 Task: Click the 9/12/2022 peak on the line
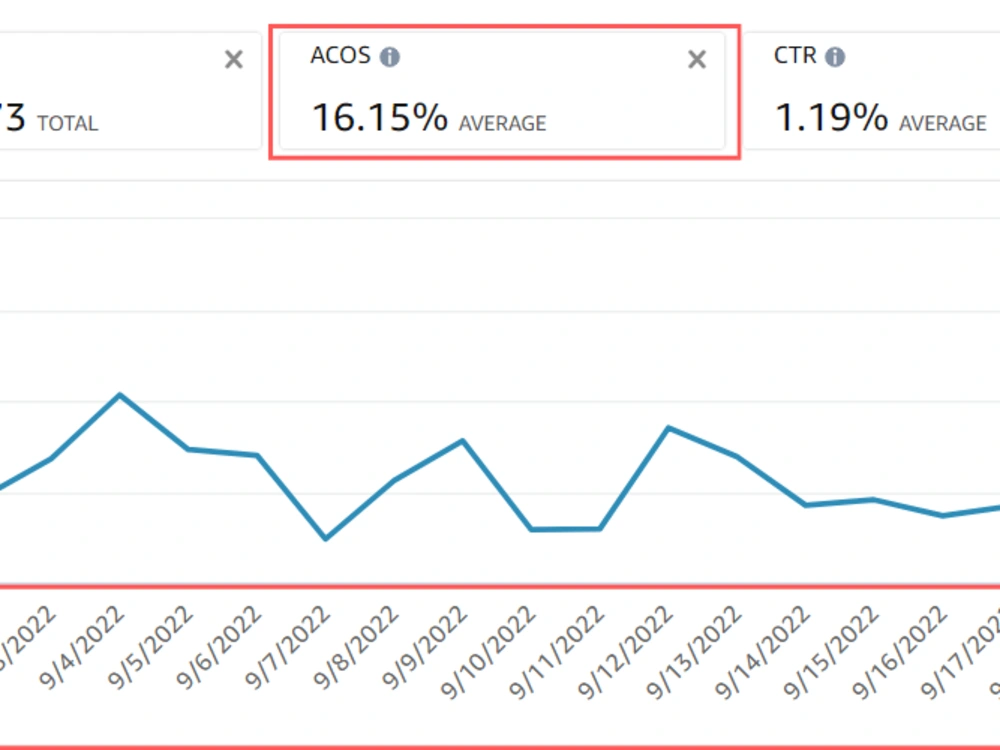tap(668, 427)
